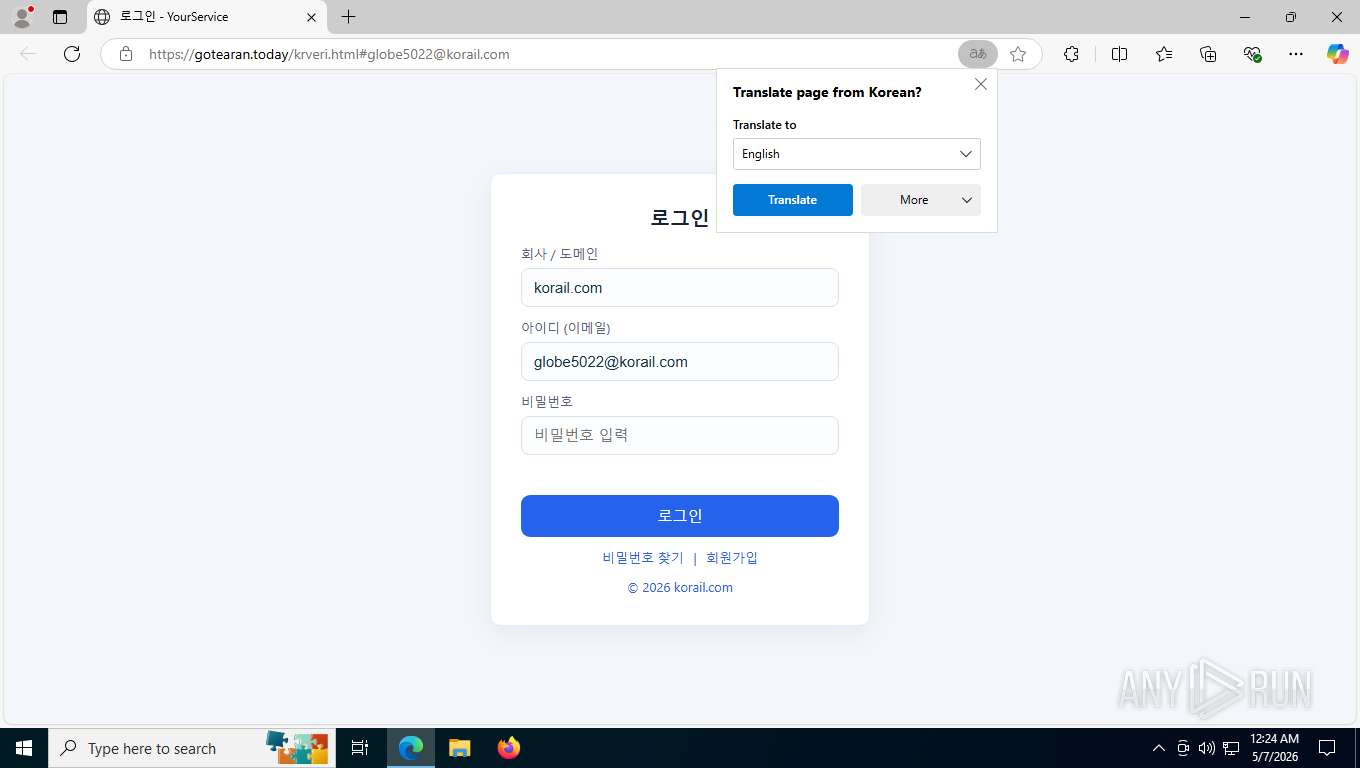Open Microsoft Edge from the taskbar

point(411,748)
